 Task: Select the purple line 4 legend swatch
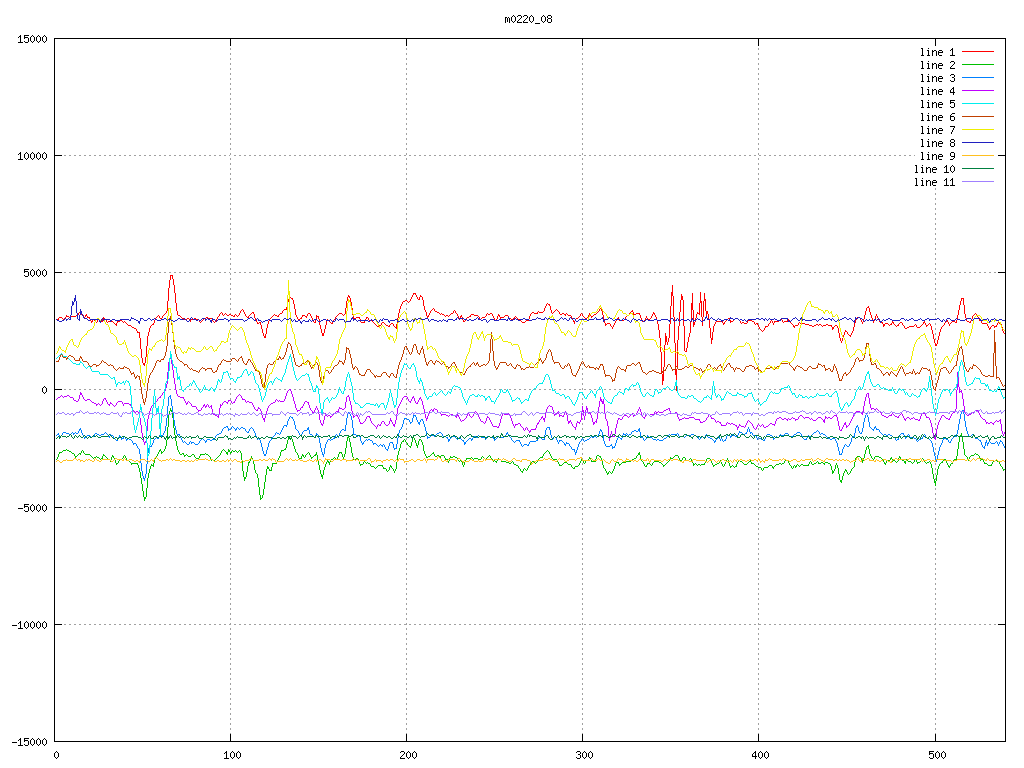point(978,91)
